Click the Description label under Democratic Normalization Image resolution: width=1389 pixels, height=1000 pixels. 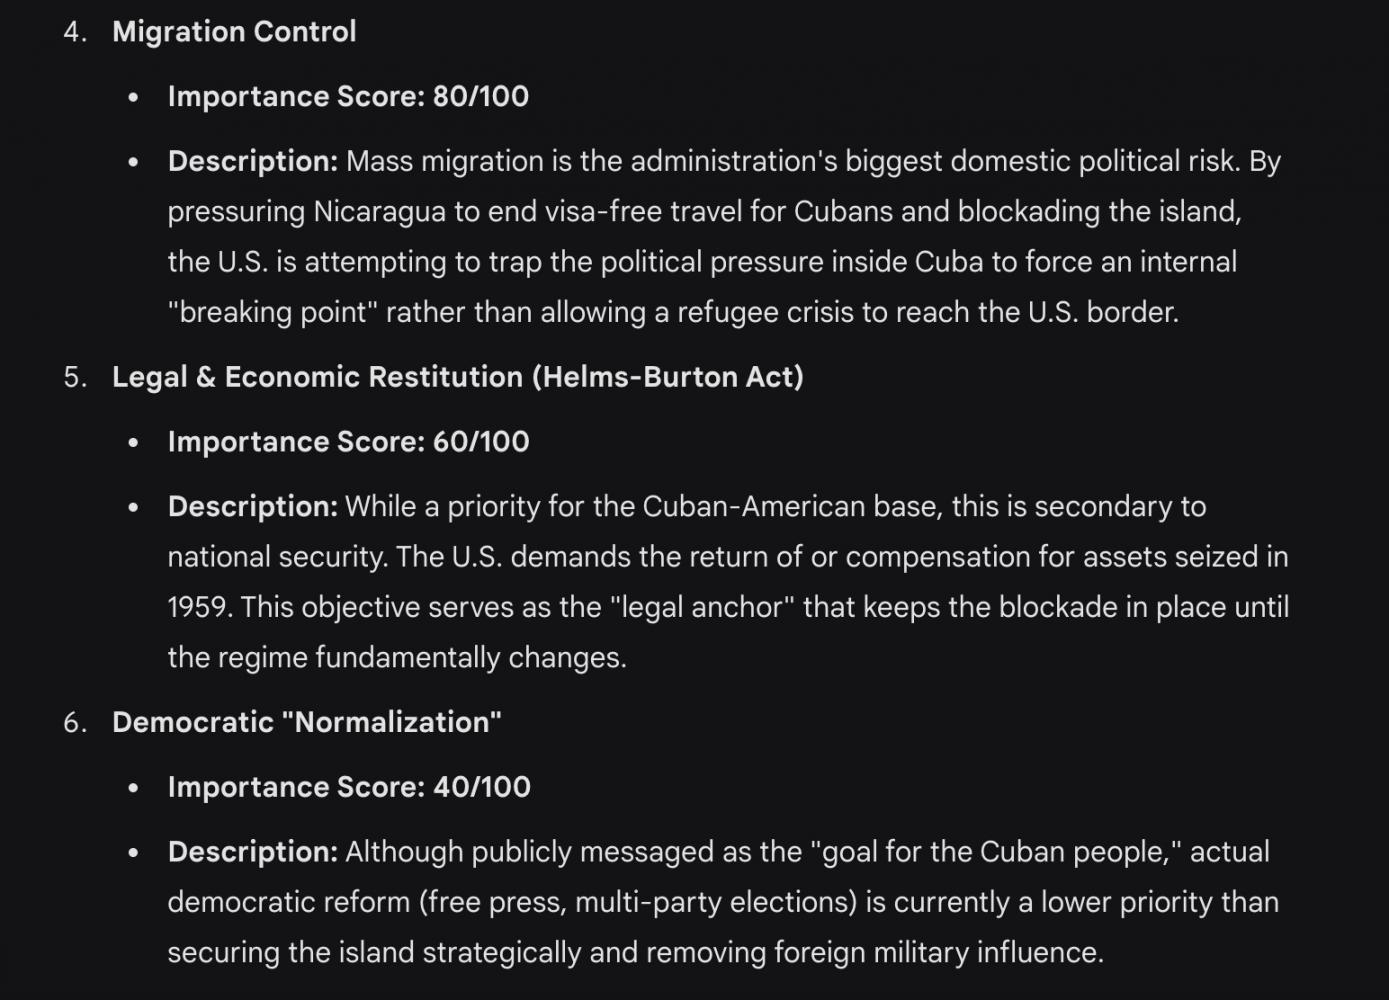(x=253, y=852)
